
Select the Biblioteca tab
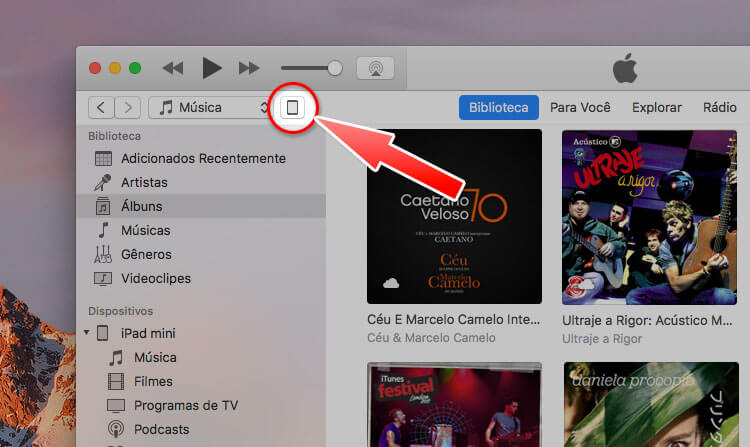[x=498, y=108]
